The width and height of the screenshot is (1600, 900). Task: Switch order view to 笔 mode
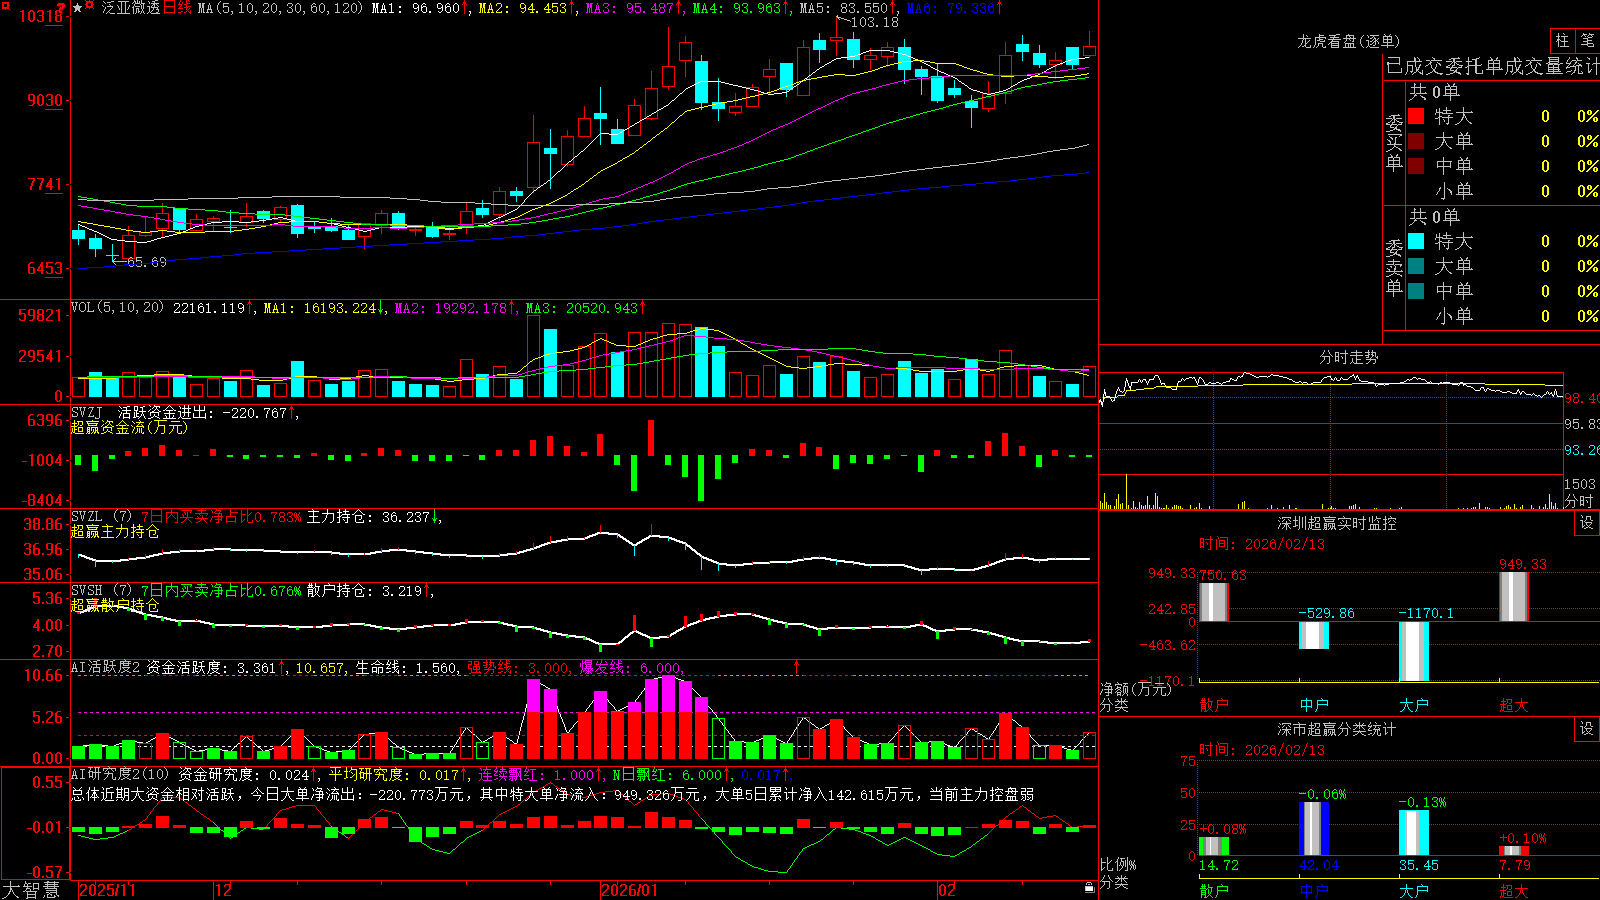(1587, 40)
